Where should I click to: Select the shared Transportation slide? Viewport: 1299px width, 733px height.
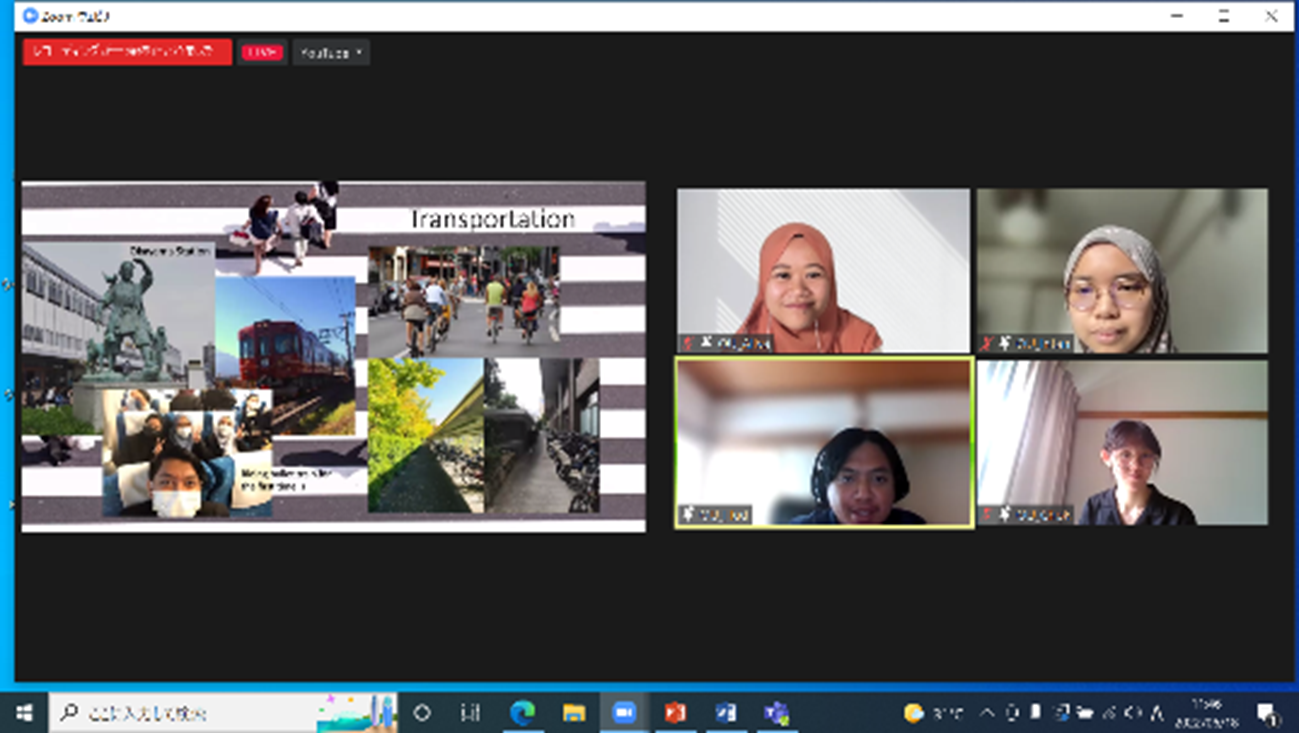(x=333, y=356)
